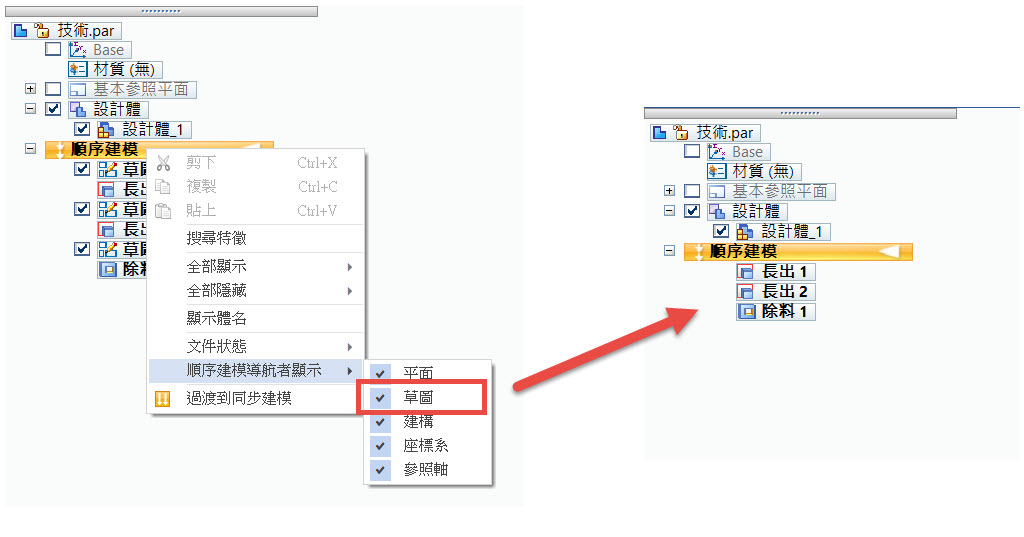Collapse 設計體 node in left tree
This screenshot has height=537, width=1024.
(30, 108)
